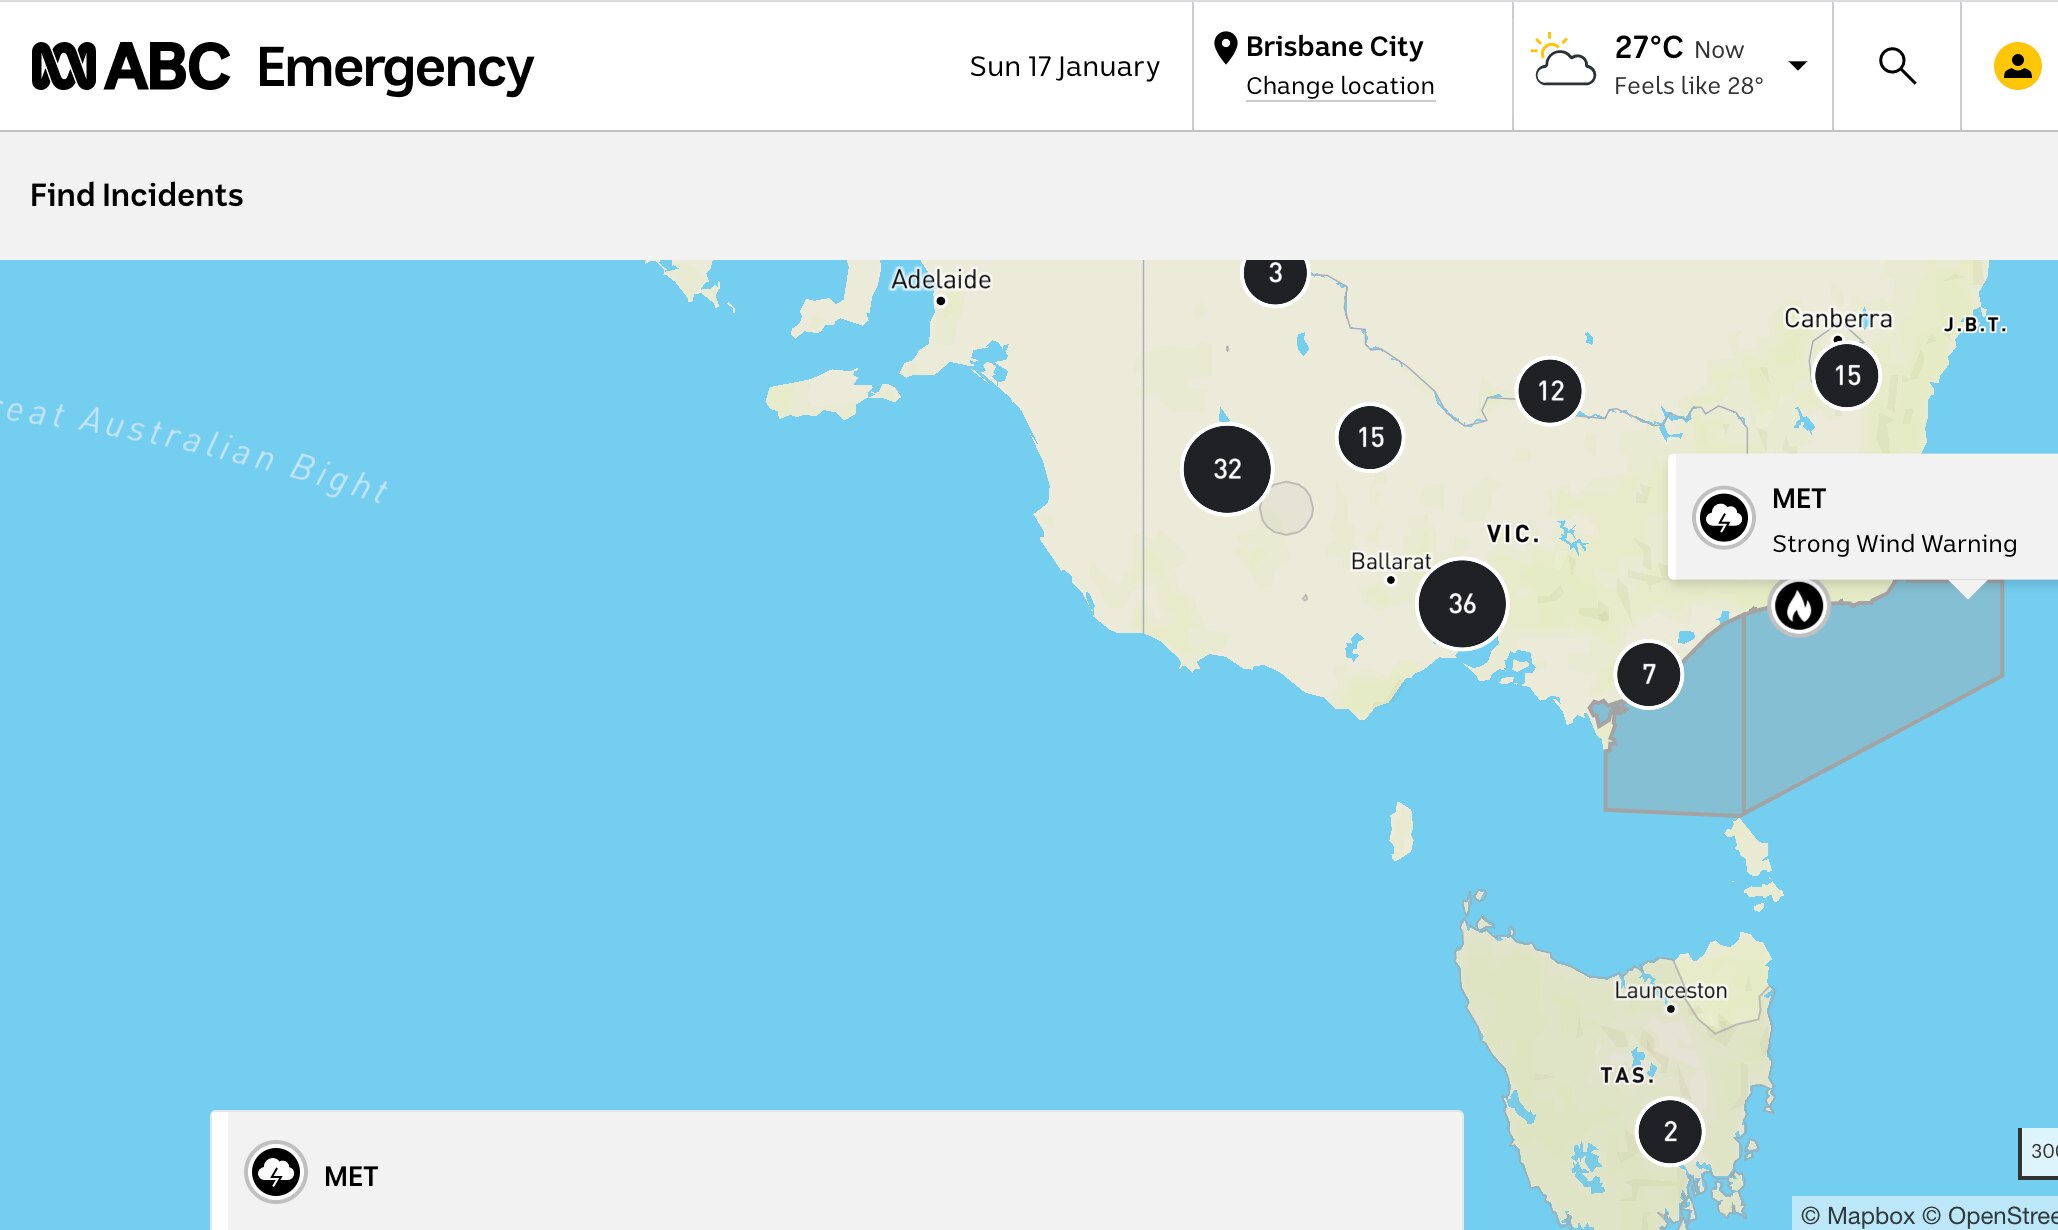Click the fire incident icon near Gippsland
Viewport: 2058px width, 1230px height.
(x=1799, y=606)
